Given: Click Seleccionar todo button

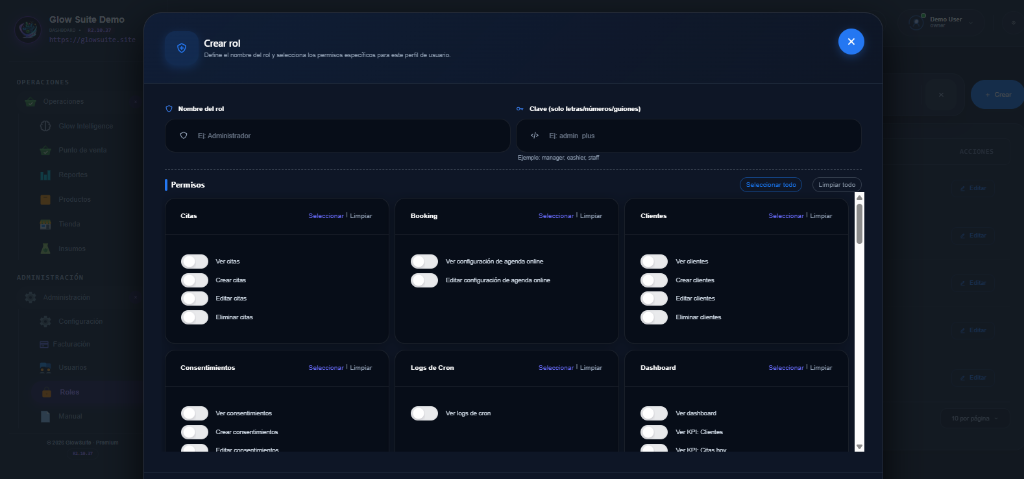Looking at the screenshot, I should (771, 185).
